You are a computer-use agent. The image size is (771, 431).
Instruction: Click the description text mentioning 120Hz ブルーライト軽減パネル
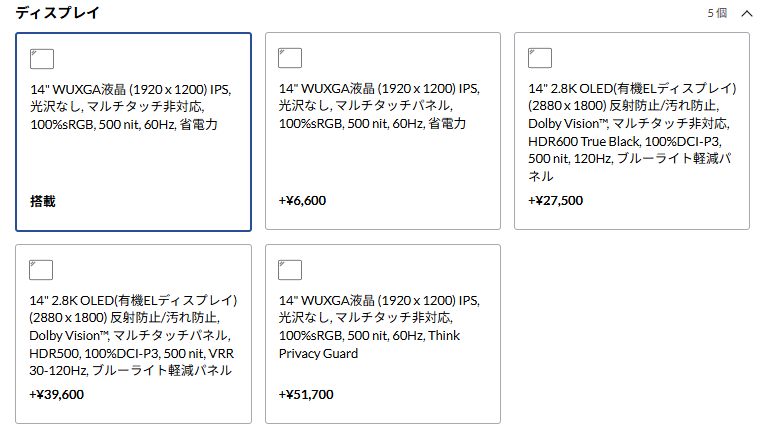coord(631,132)
